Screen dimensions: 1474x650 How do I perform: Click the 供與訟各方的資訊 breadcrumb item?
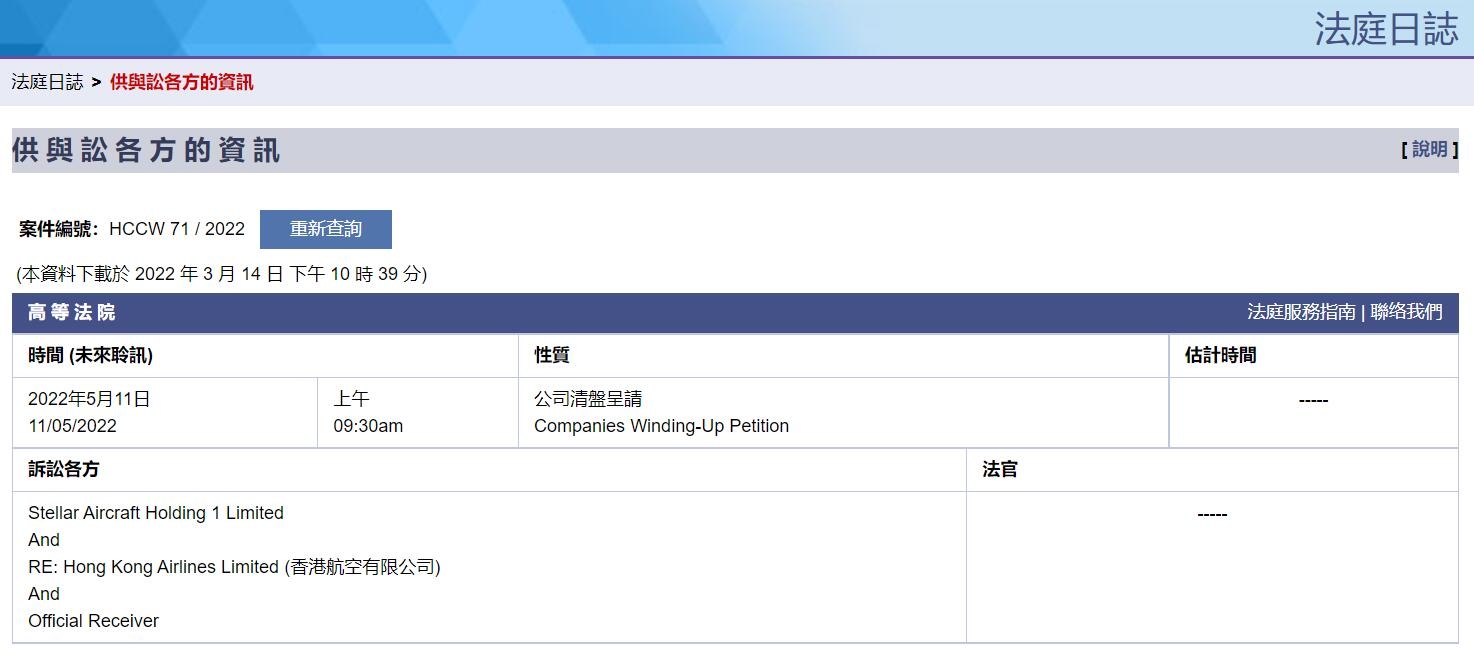[181, 82]
